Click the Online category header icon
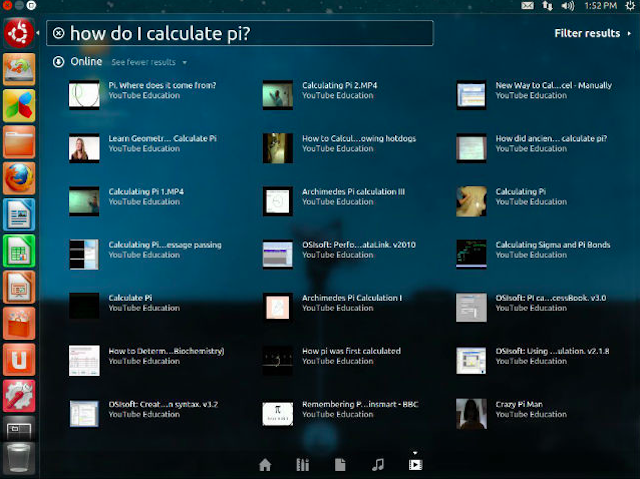This screenshot has height=479, width=640. coord(58,62)
